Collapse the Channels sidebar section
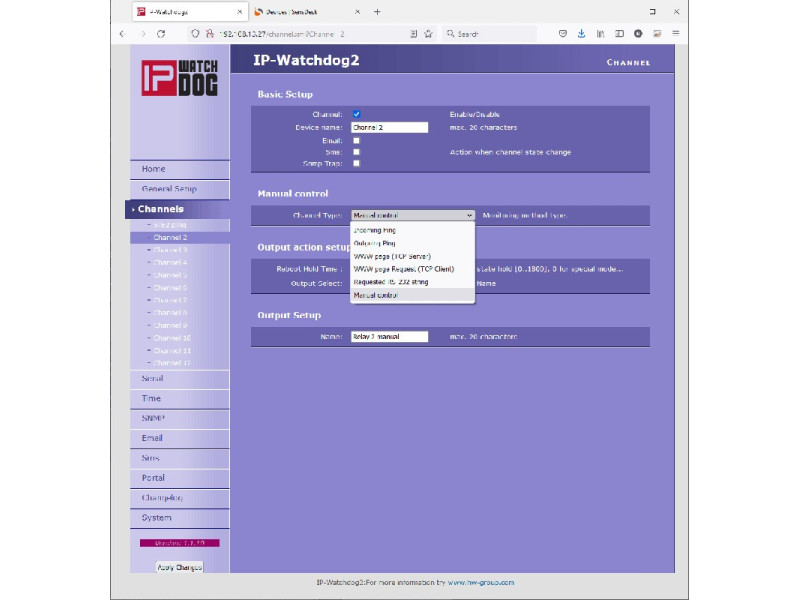800x600 pixels. pos(178,209)
